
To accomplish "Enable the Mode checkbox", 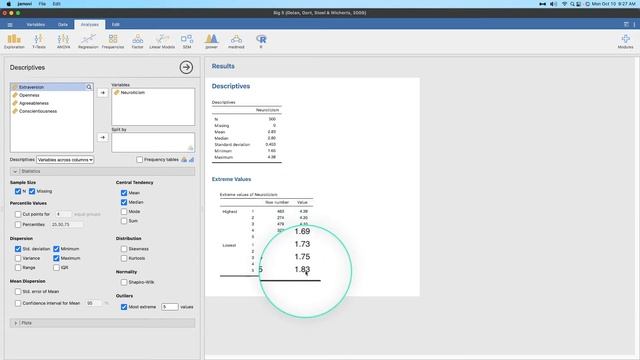I will pyautogui.click(x=124, y=211).
